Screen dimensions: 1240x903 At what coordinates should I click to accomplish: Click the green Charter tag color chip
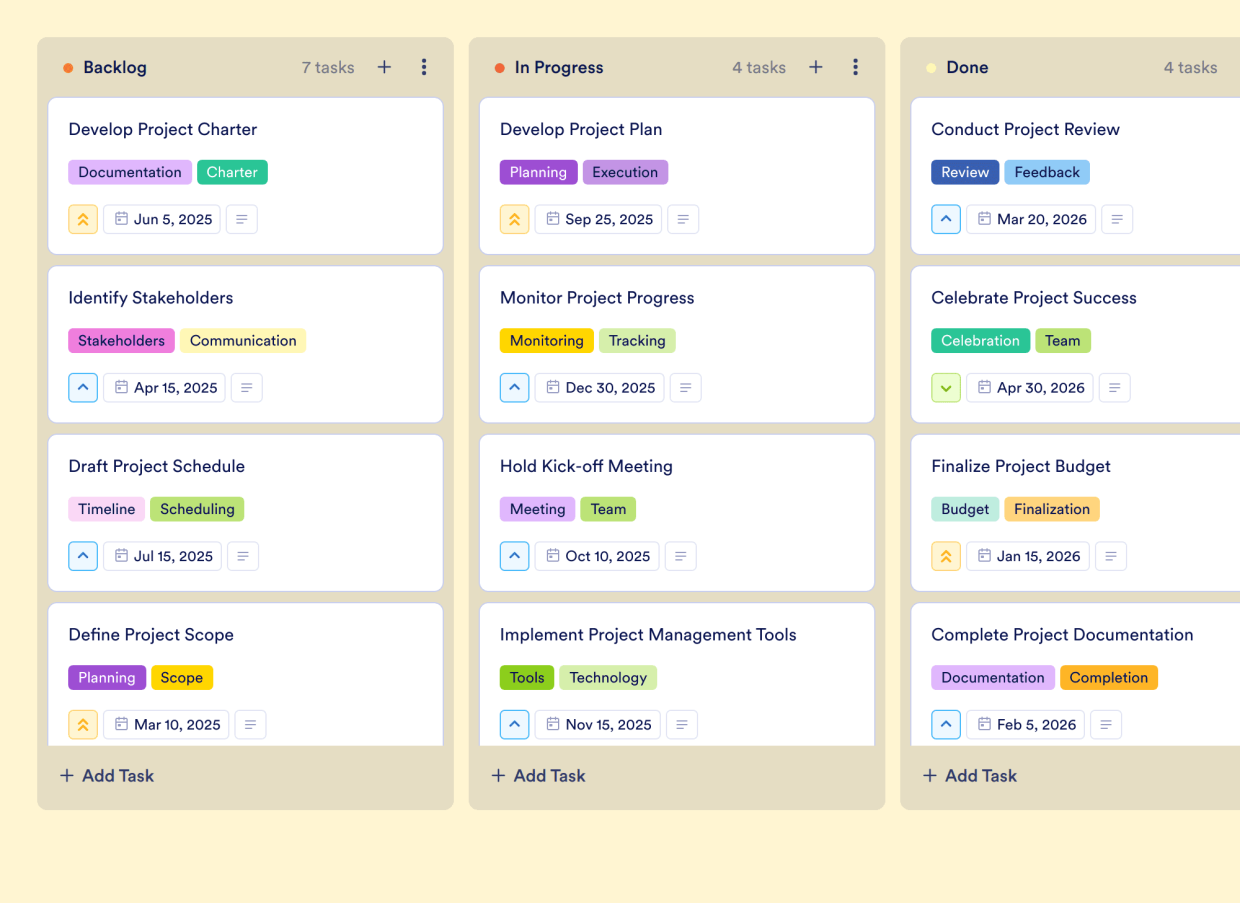pos(232,172)
